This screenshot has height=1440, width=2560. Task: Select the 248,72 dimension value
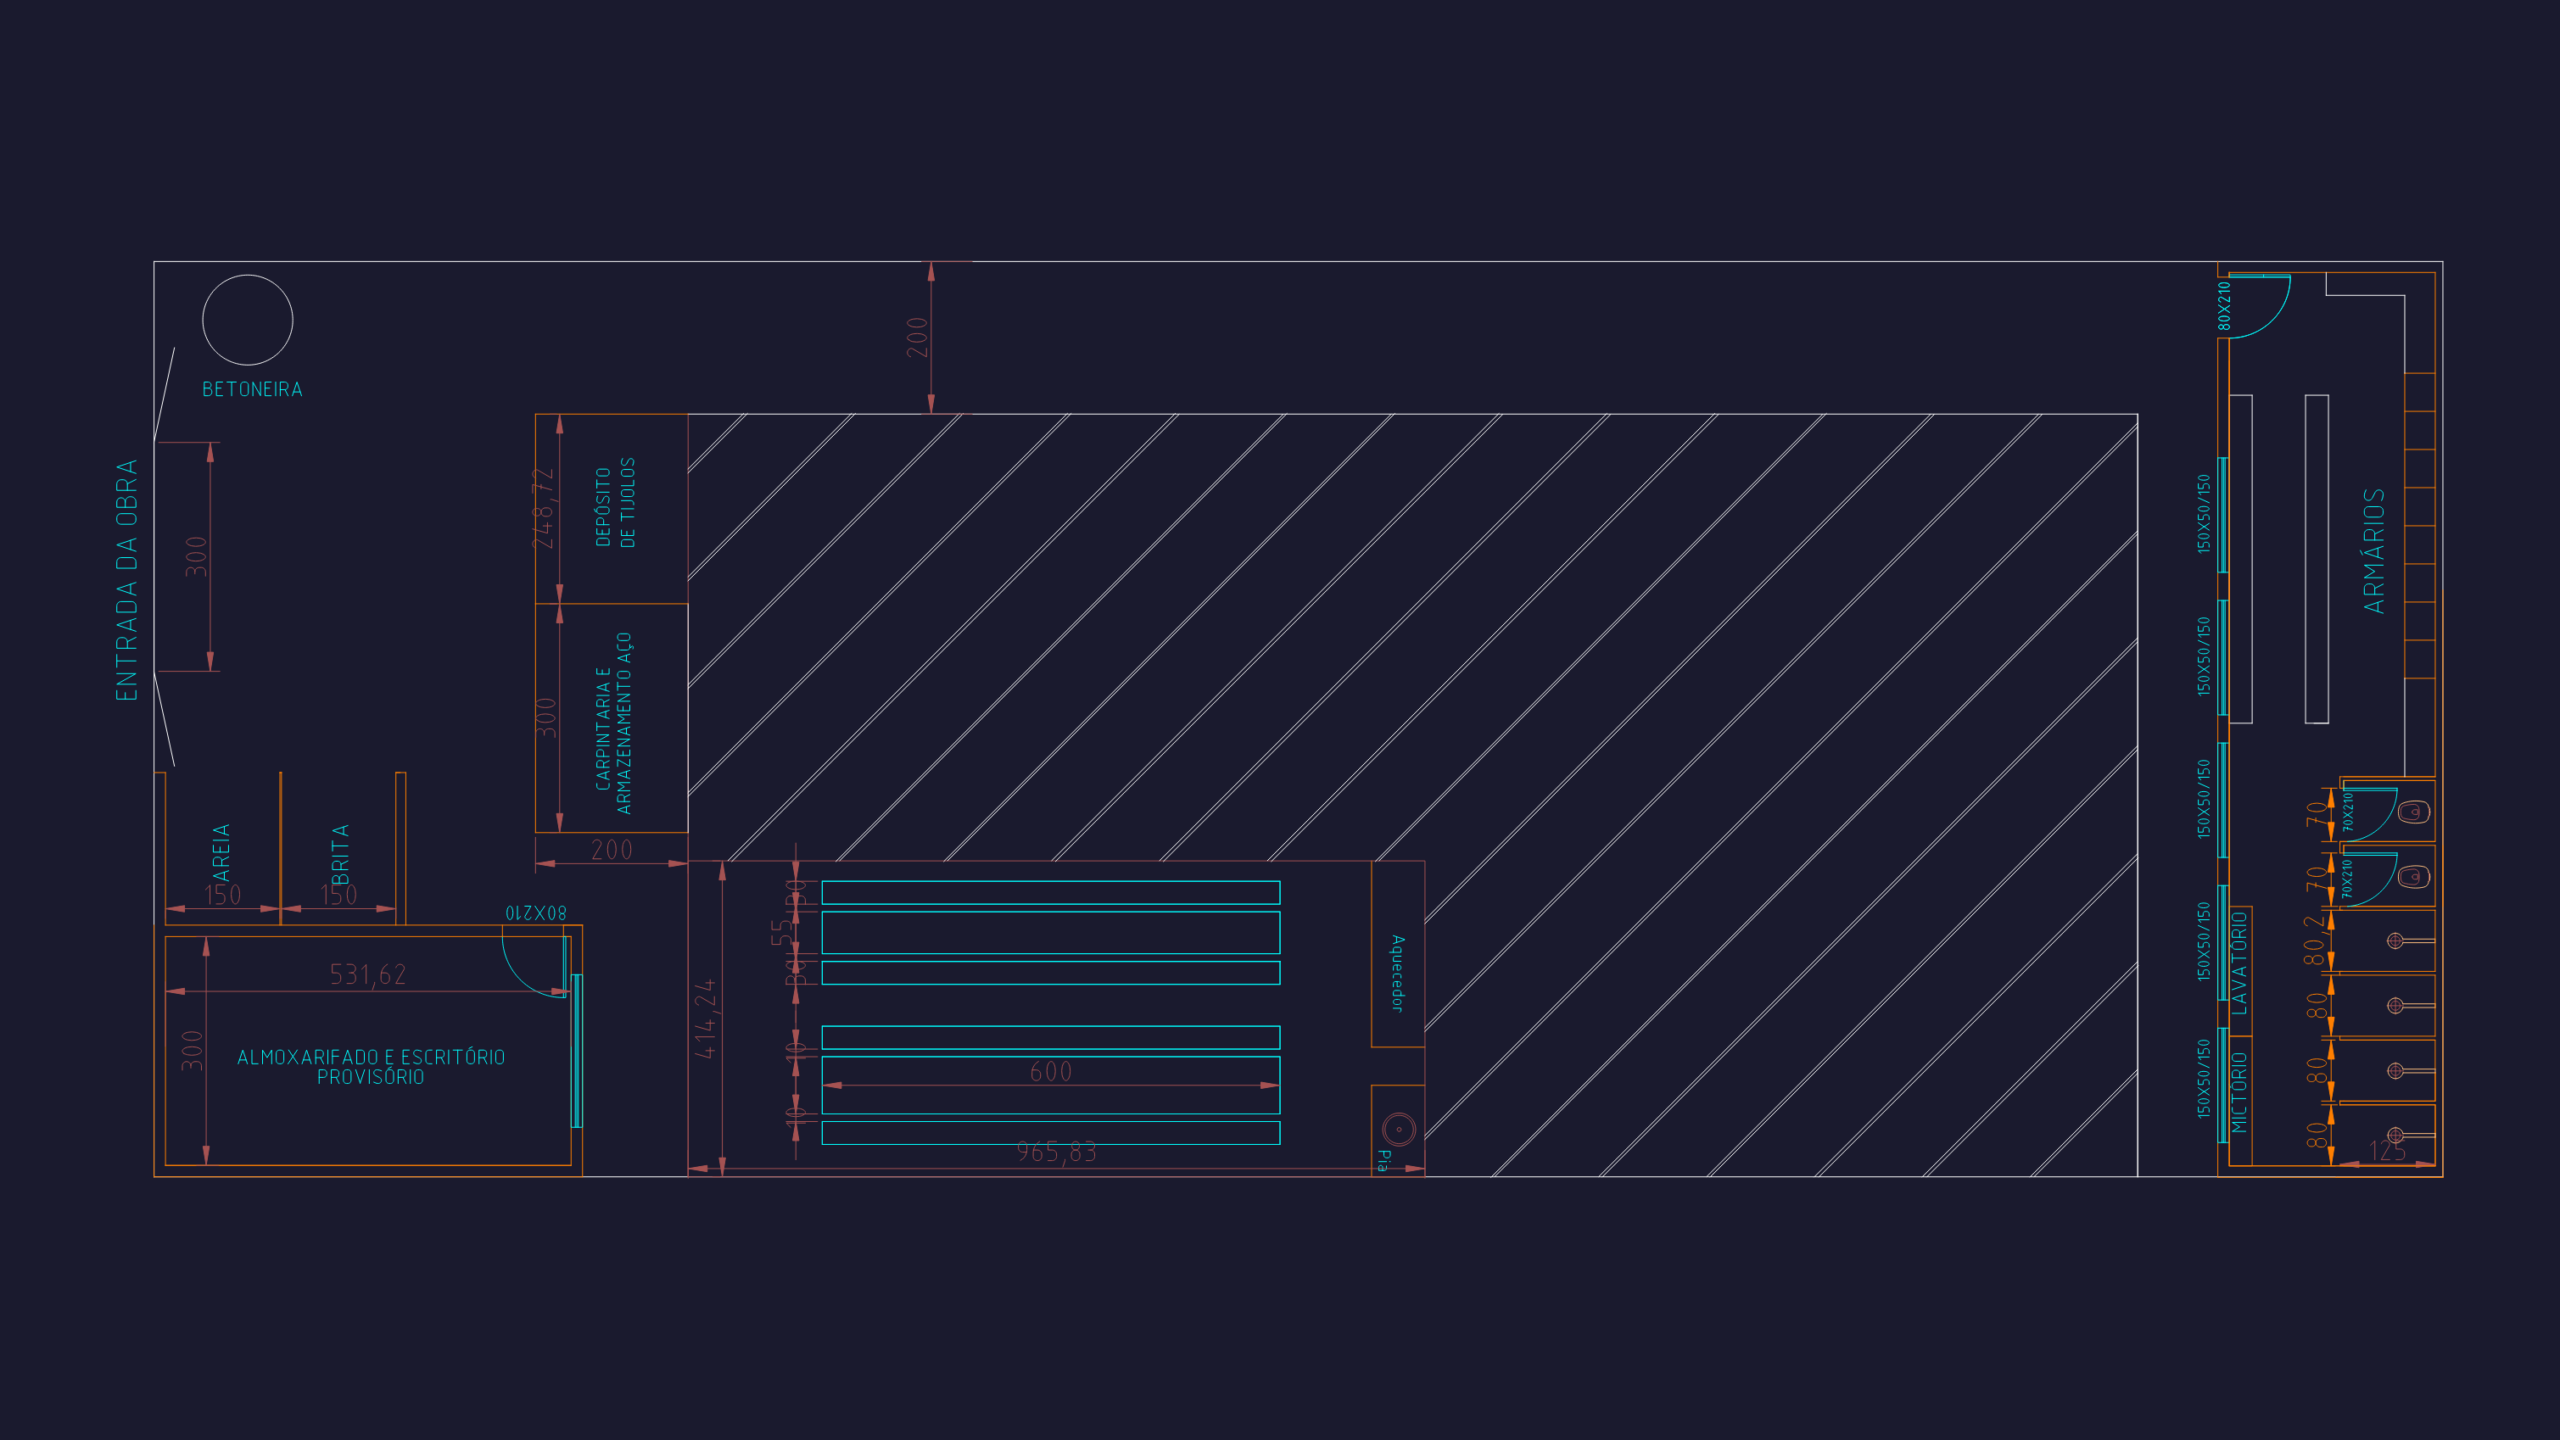[x=542, y=508]
